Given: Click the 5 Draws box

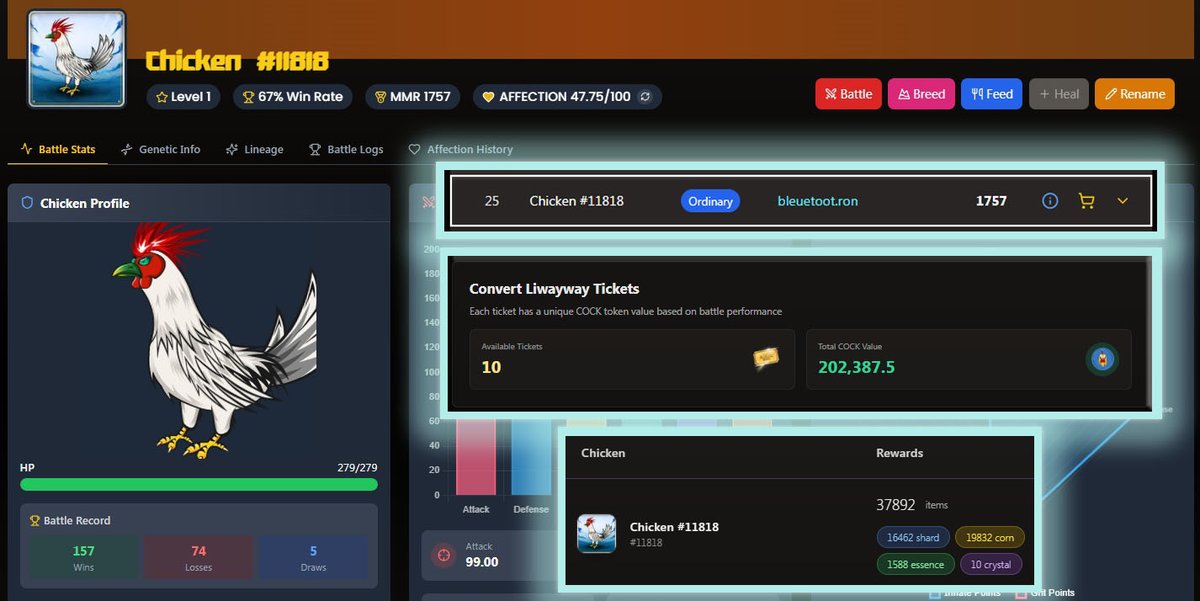Looking at the screenshot, I should (x=313, y=559).
